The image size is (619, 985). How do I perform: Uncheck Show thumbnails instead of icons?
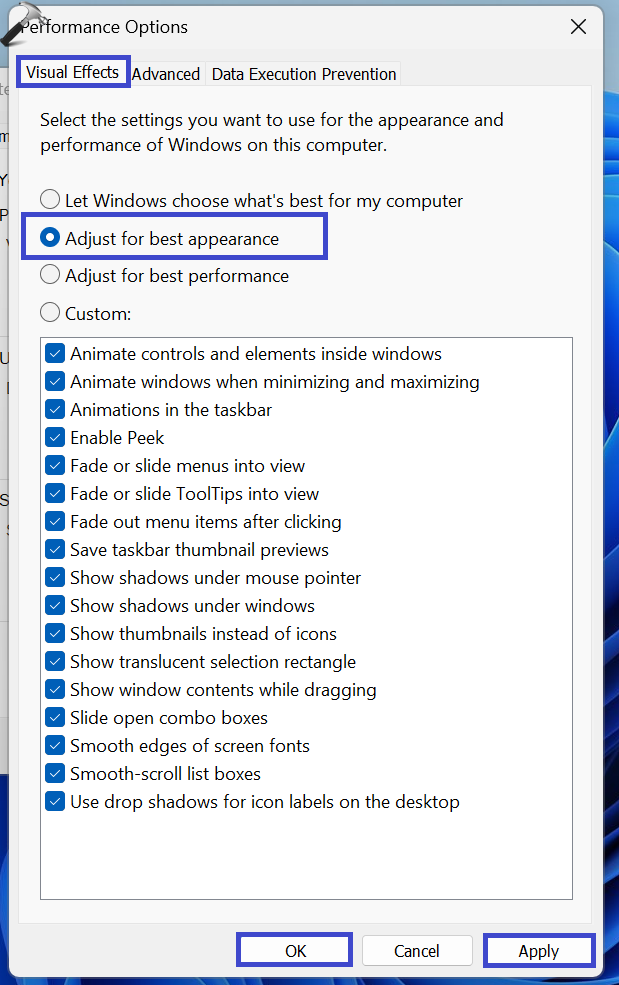[55, 634]
